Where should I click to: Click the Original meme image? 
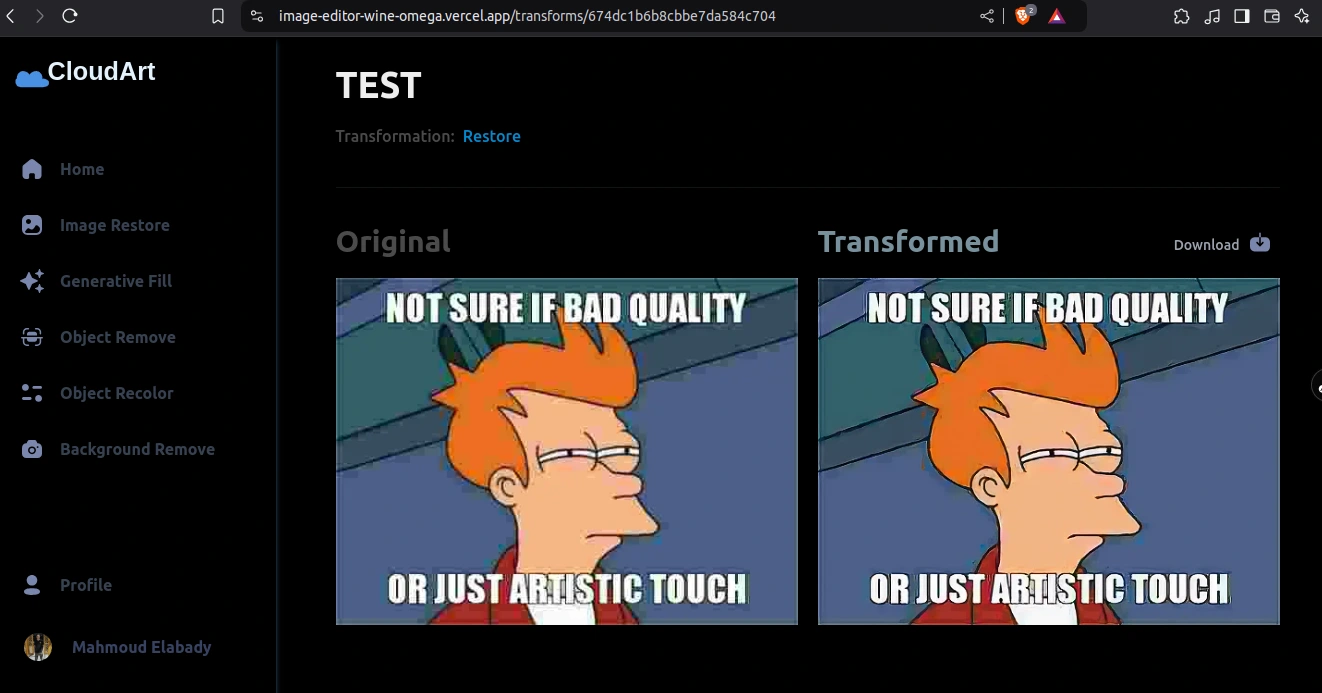[x=566, y=451]
